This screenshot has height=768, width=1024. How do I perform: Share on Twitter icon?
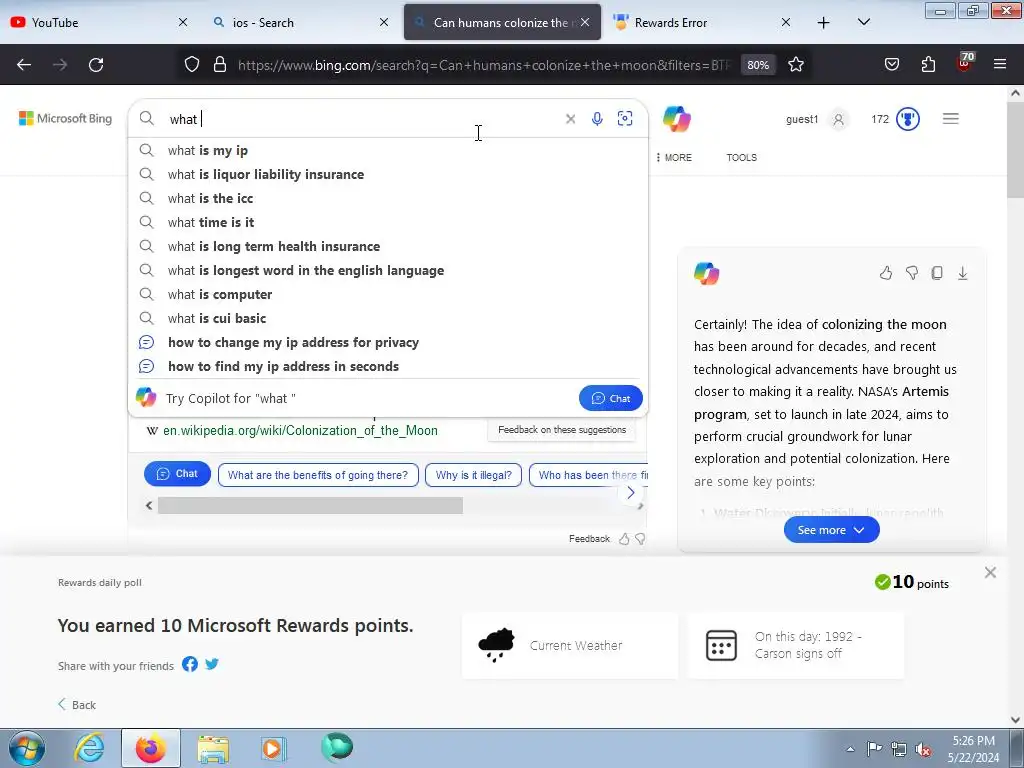(212, 664)
